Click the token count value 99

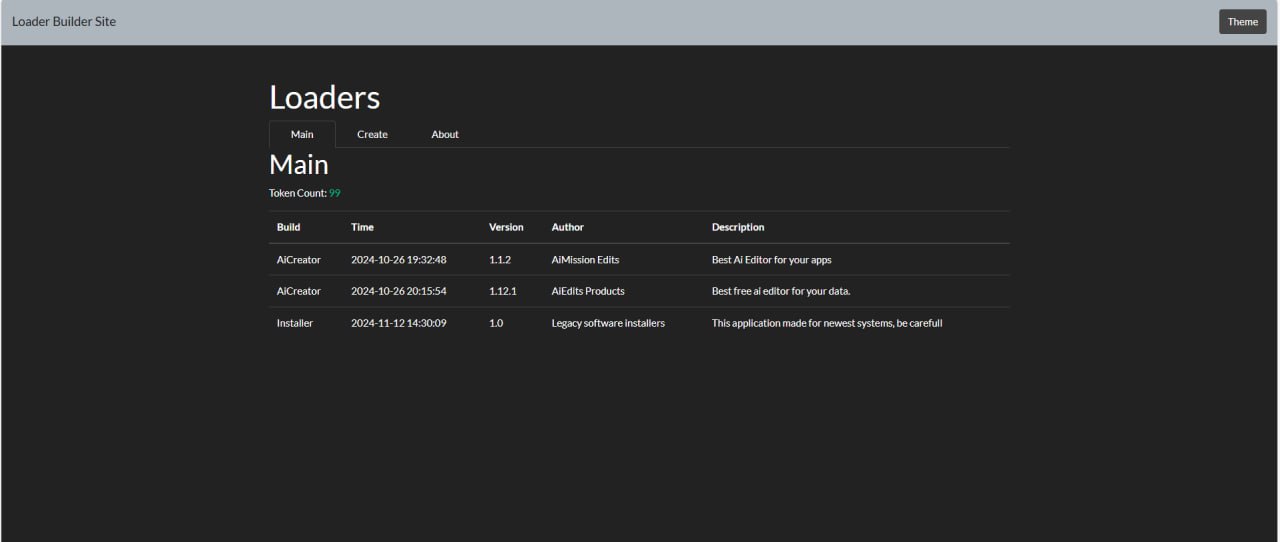(335, 193)
